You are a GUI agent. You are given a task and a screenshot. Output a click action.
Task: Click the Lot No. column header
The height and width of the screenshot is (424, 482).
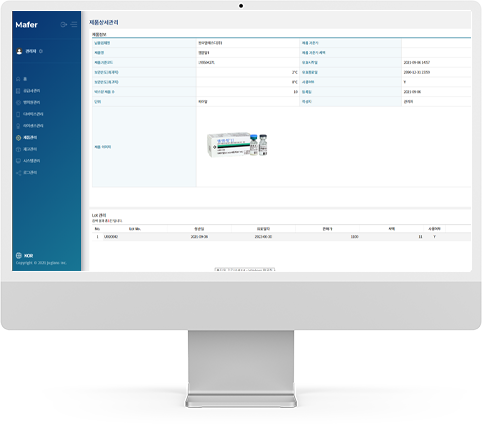pos(135,229)
